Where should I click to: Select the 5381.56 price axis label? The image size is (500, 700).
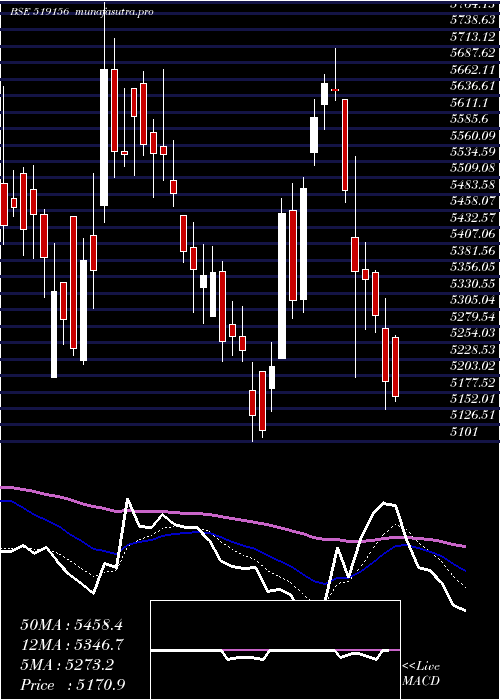click(x=473, y=250)
